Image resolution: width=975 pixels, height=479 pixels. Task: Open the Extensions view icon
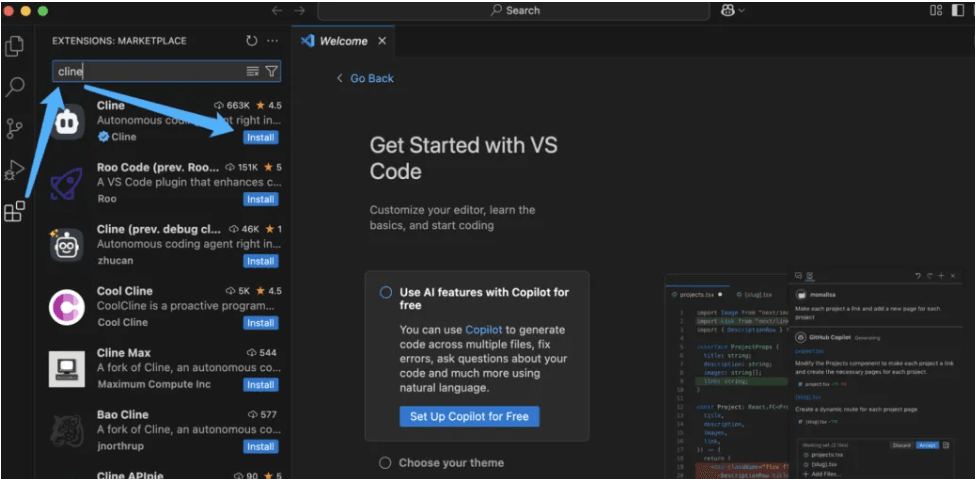point(14,212)
